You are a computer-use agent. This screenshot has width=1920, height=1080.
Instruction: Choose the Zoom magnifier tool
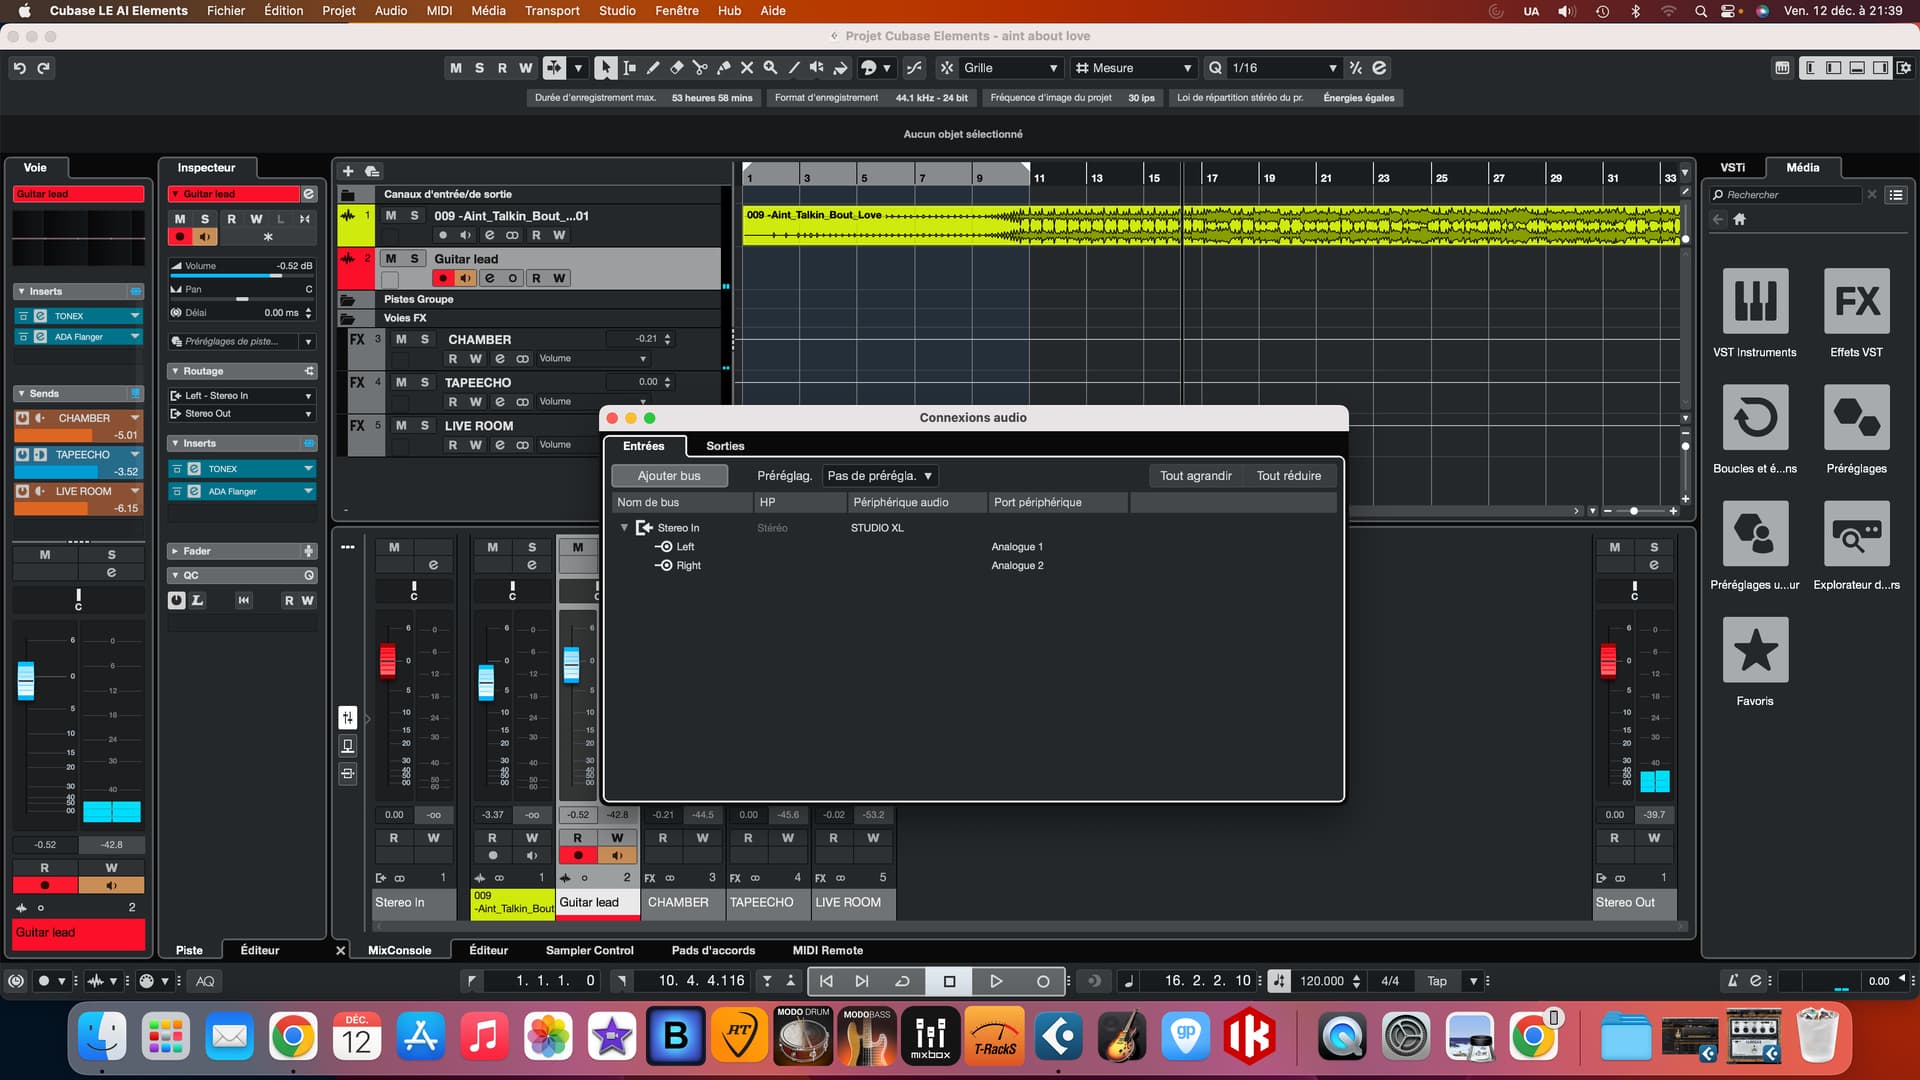click(770, 68)
